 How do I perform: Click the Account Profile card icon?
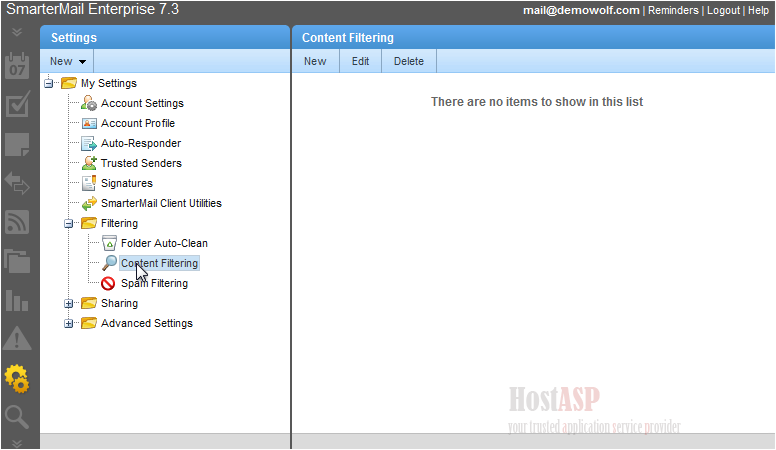tap(89, 123)
